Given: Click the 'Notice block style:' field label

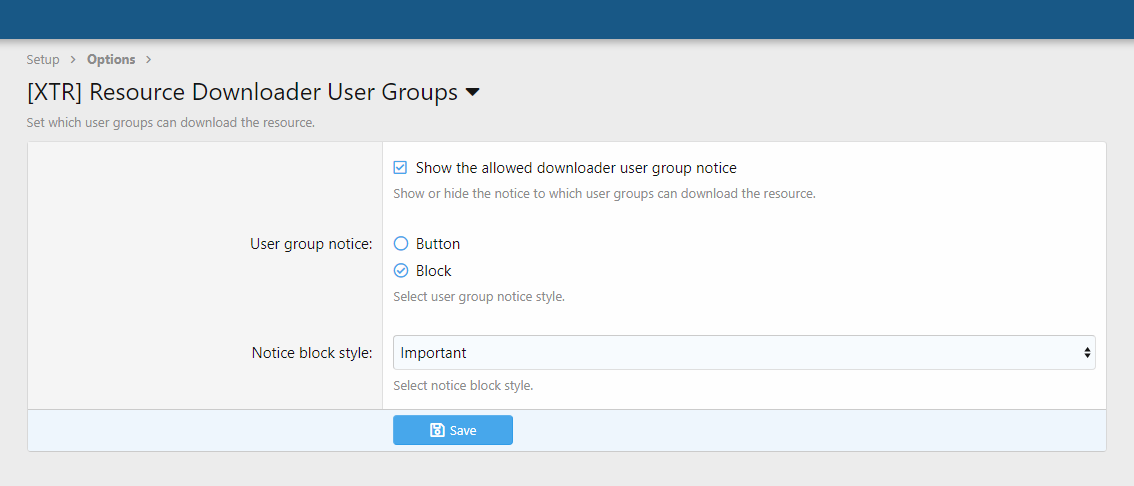Looking at the screenshot, I should 312,353.
